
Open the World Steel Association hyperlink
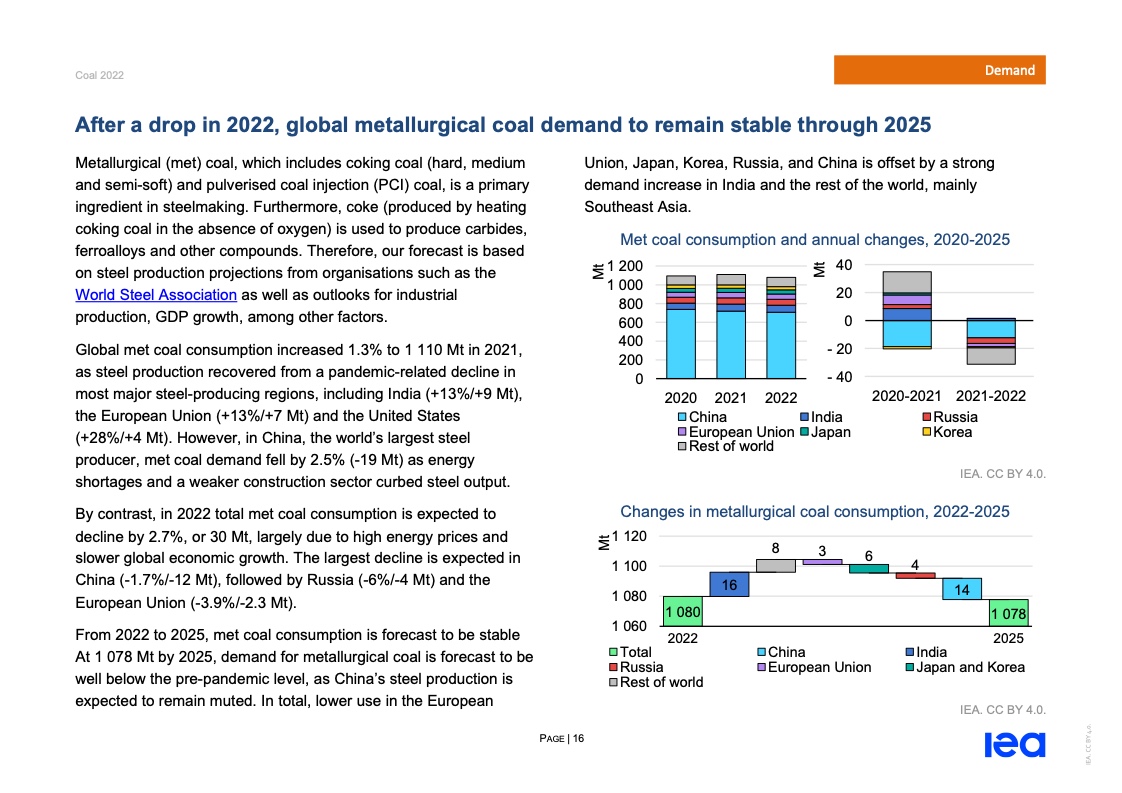[156, 295]
